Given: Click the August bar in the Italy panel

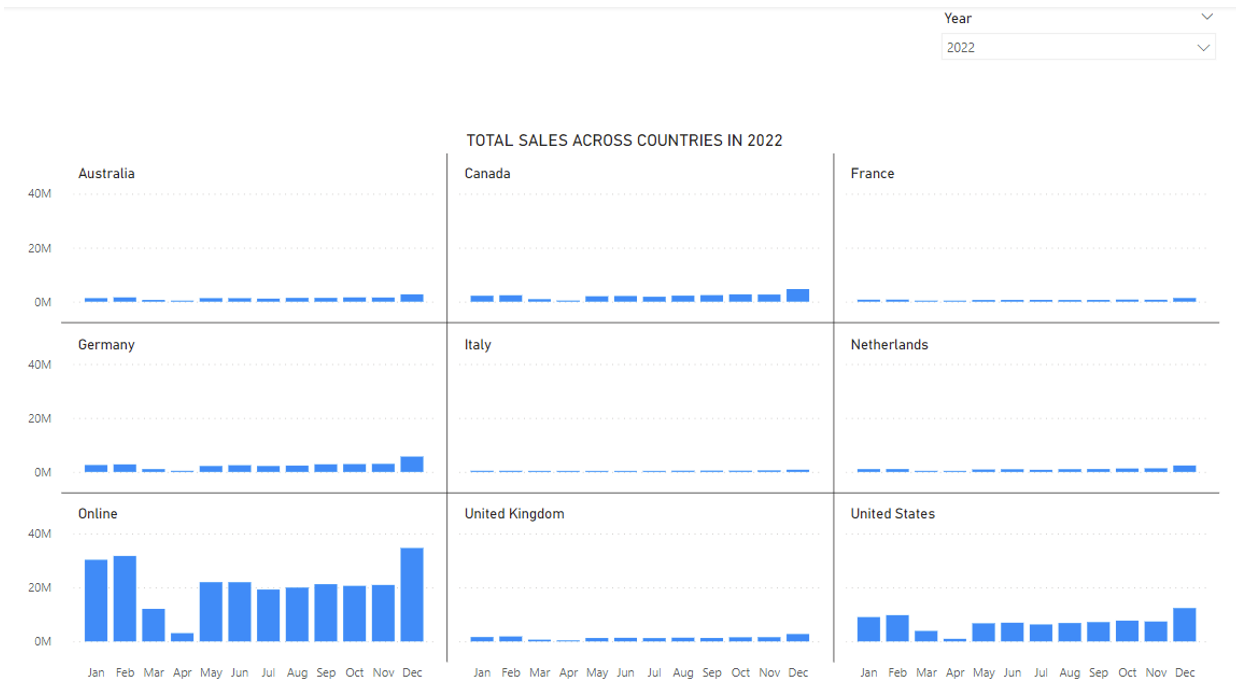Looking at the screenshot, I should tap(683, 470).
